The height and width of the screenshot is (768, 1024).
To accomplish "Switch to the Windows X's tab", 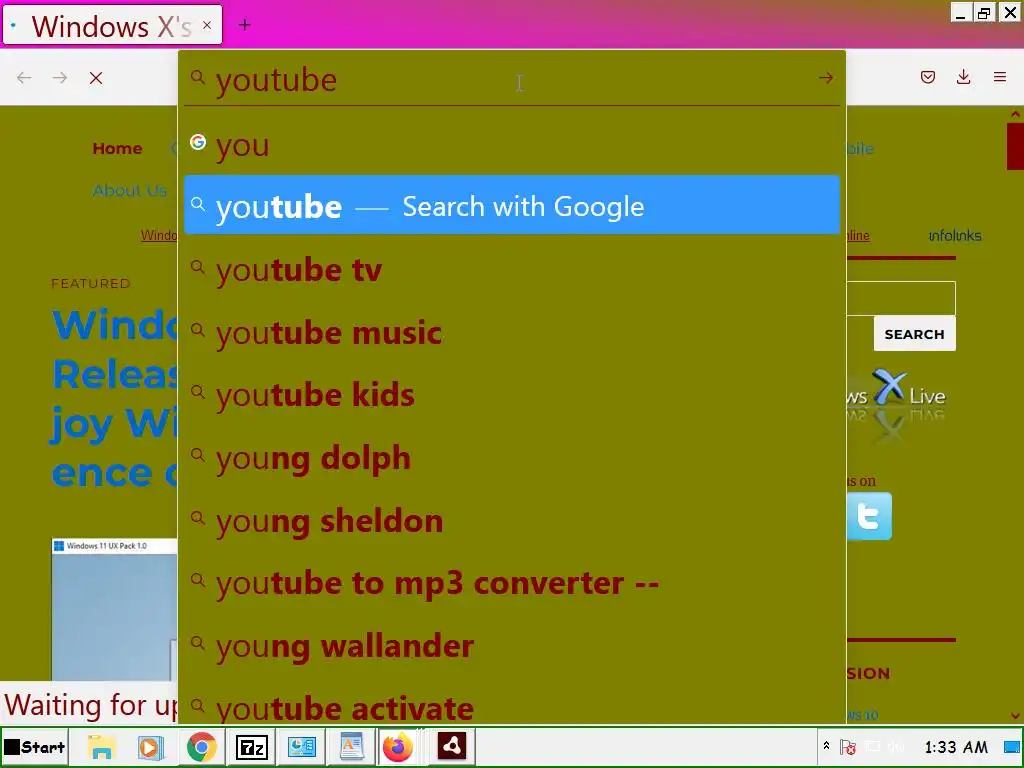I will [x=112, y=25].
